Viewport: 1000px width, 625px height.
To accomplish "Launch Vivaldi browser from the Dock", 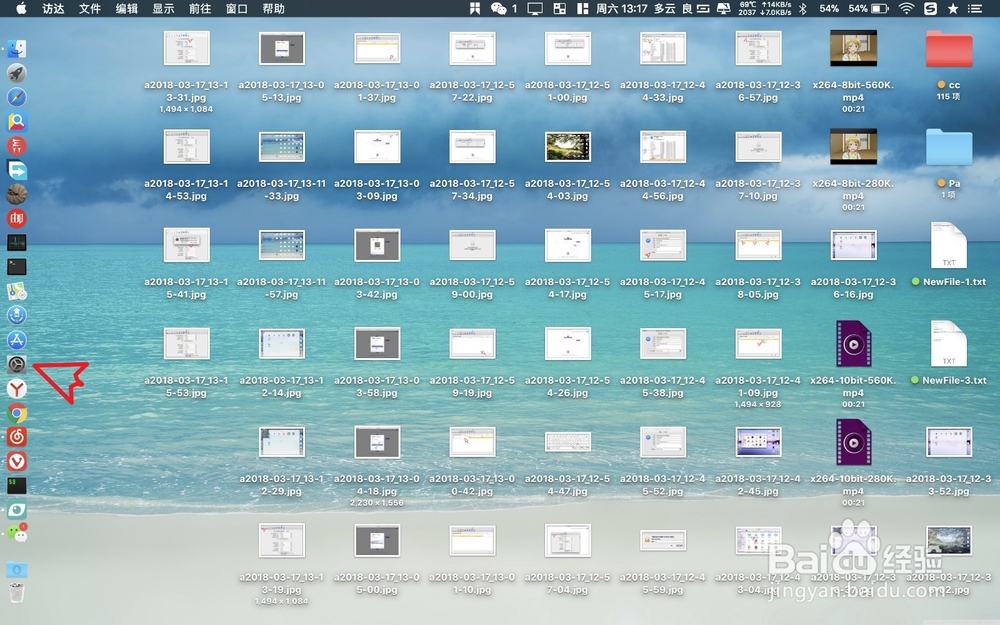I will [17, 461].
